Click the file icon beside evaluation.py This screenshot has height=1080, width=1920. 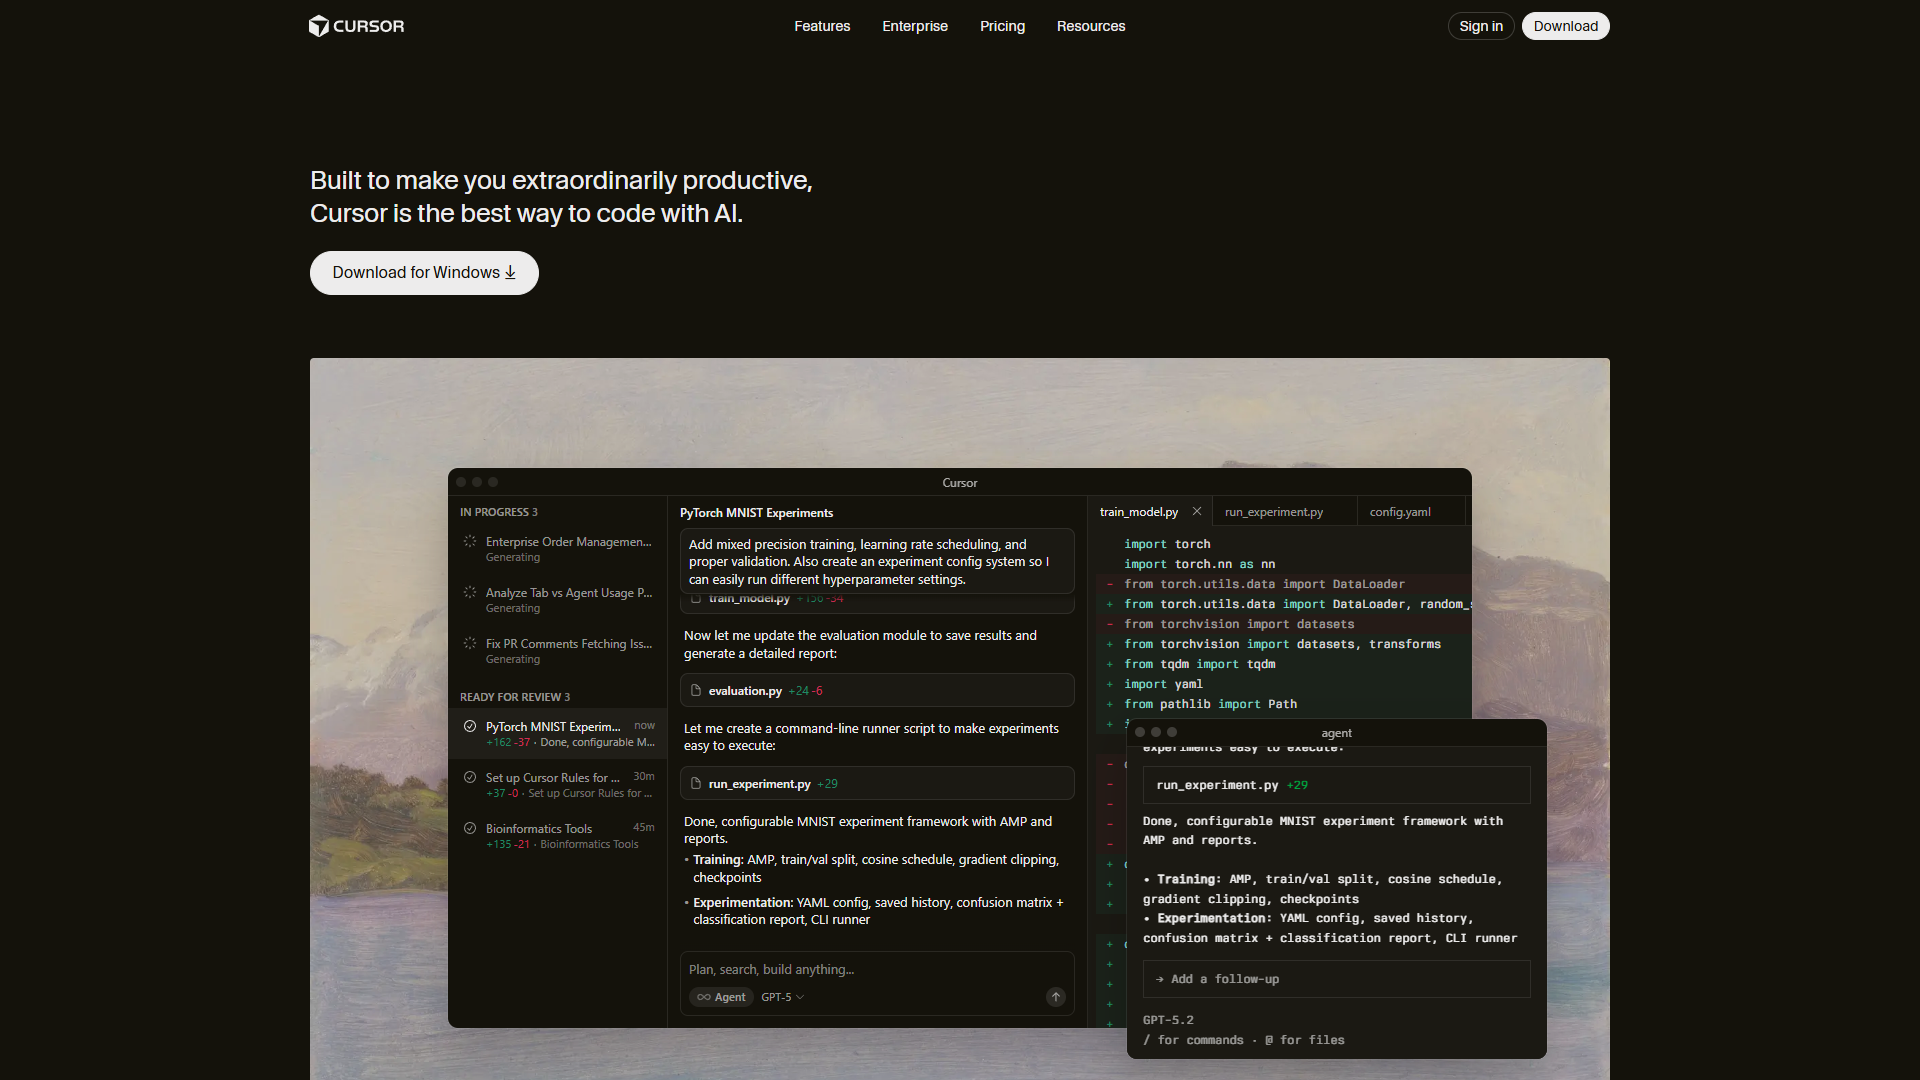pos(695,690)
